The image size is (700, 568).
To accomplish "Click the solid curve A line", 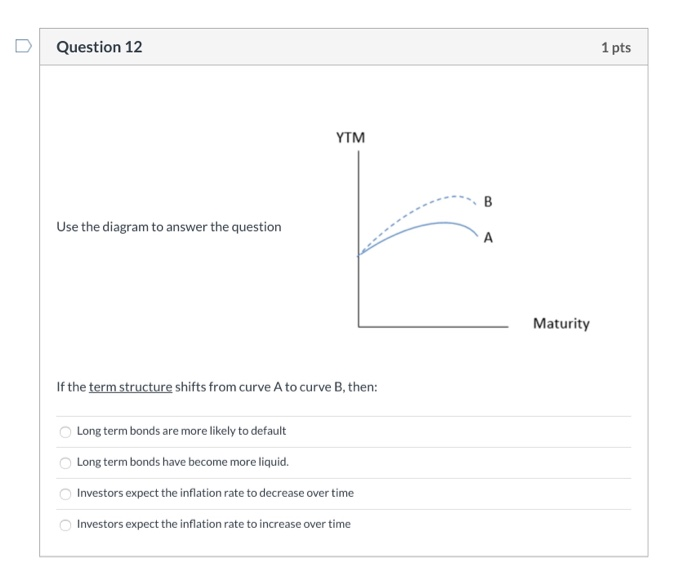I will pos(420,227).
